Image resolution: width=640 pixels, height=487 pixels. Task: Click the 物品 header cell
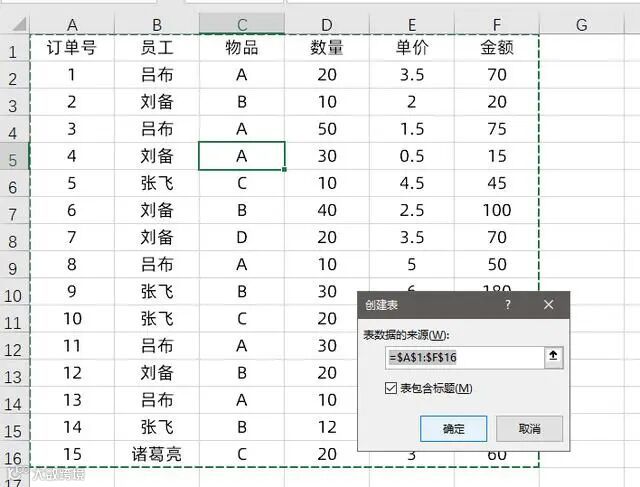coord(242,48)
